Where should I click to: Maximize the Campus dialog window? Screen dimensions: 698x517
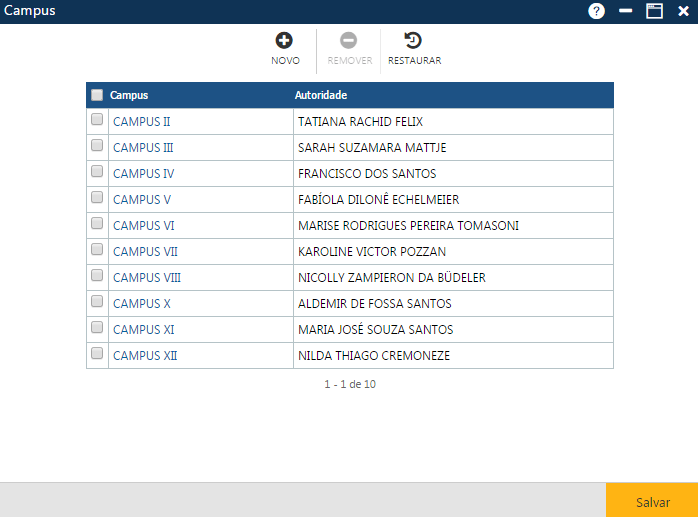654,11
